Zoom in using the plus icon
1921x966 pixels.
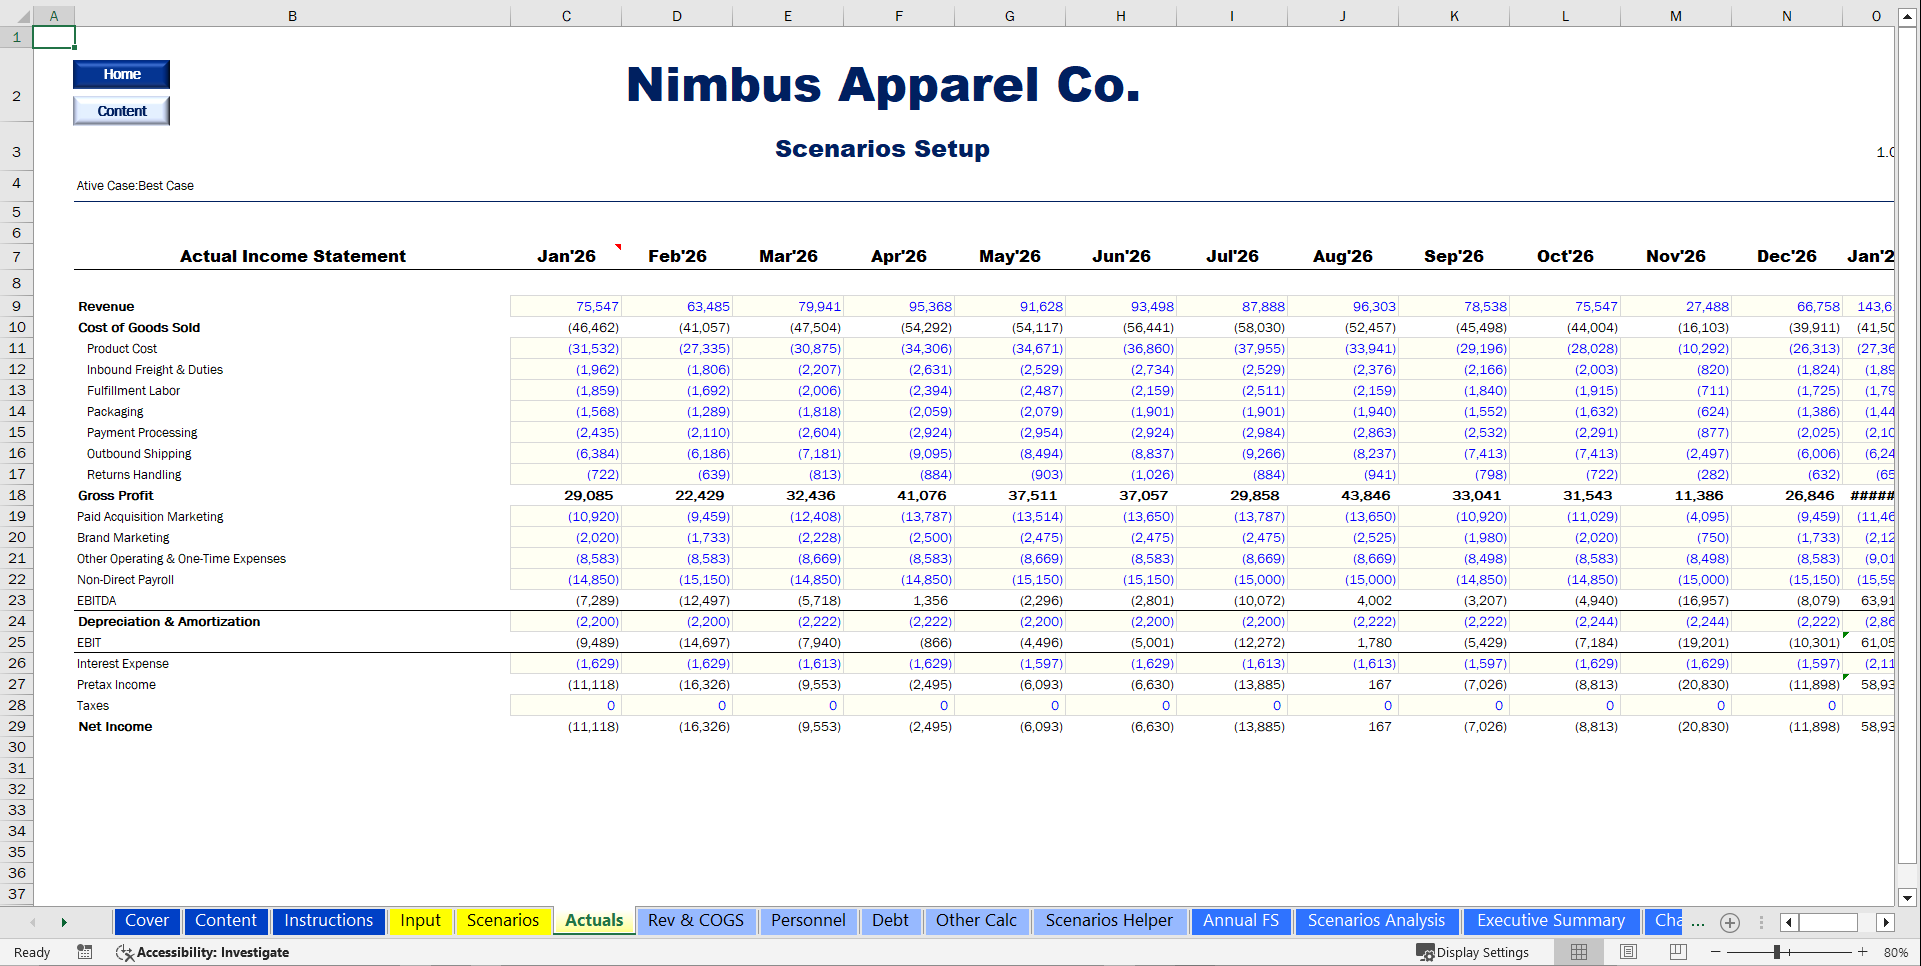click(x=1862, y=952)
